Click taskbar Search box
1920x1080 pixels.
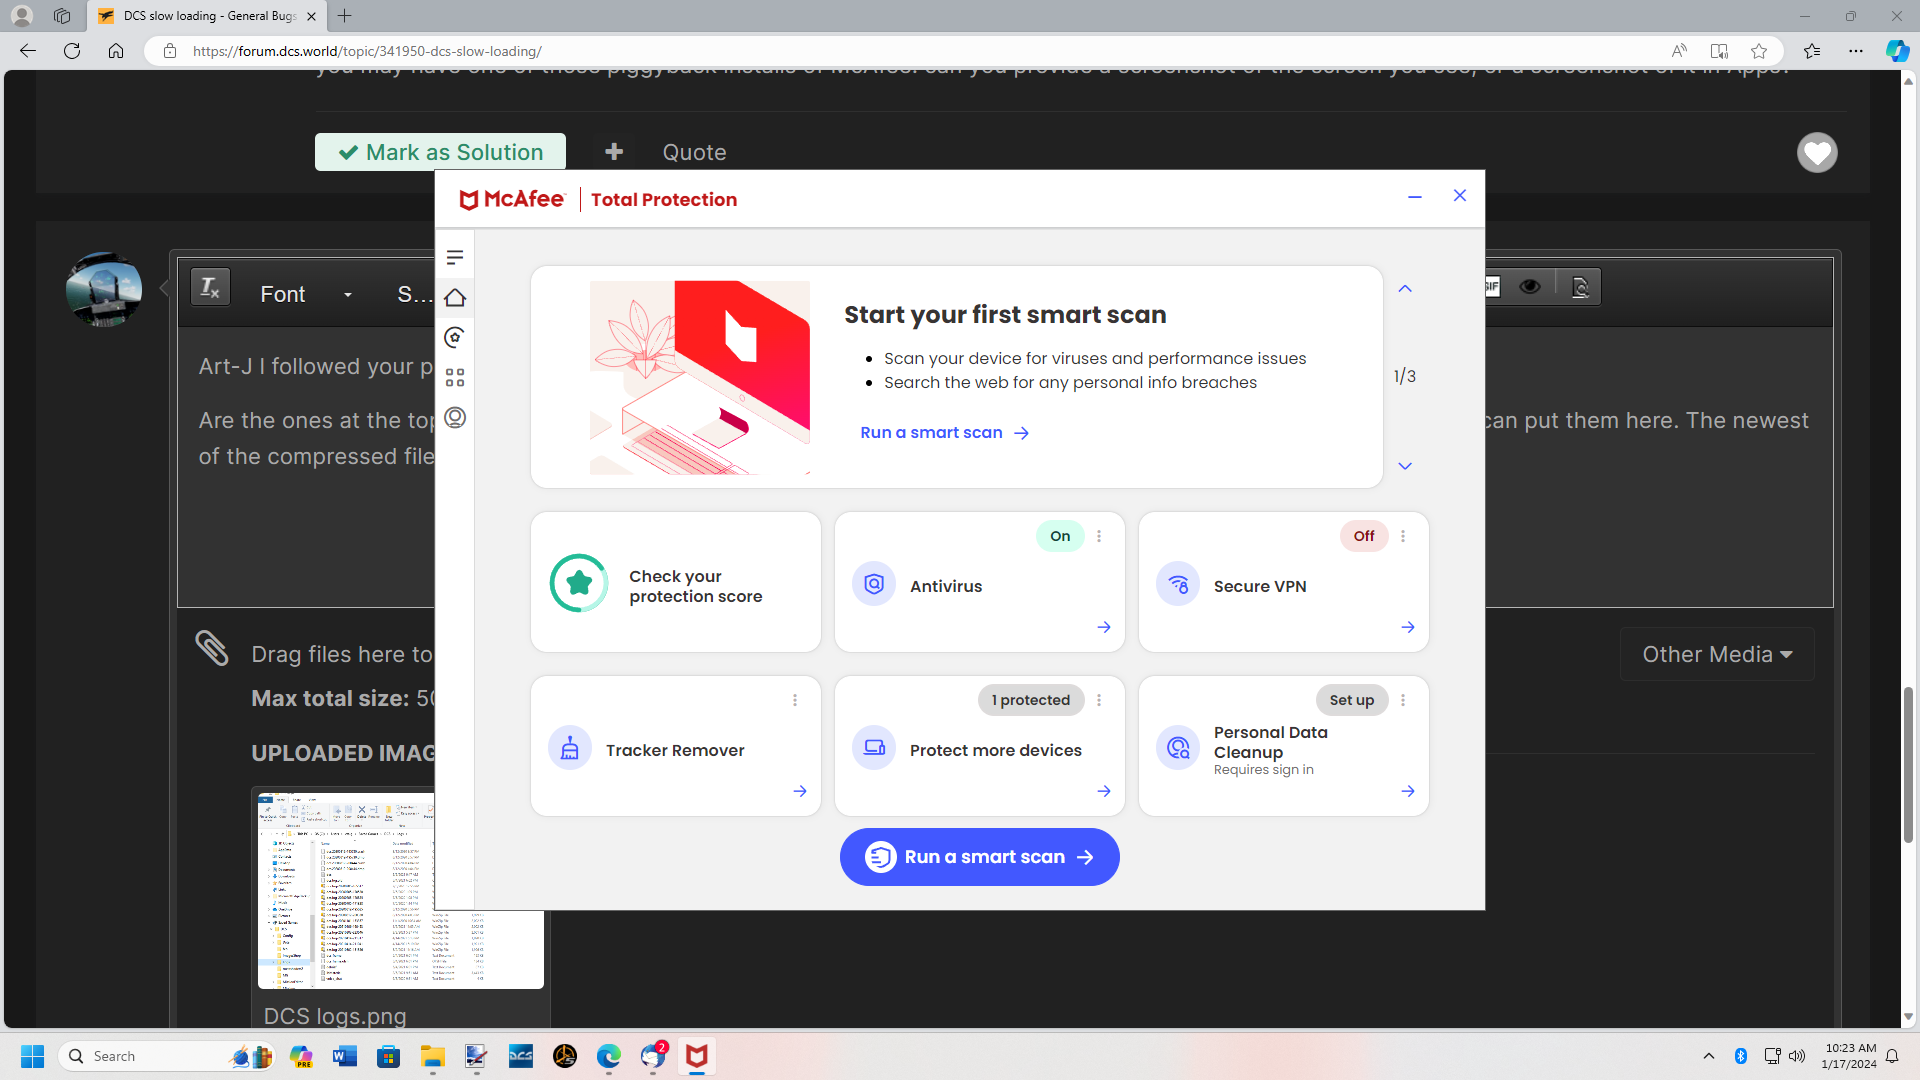pos(167,1056)
